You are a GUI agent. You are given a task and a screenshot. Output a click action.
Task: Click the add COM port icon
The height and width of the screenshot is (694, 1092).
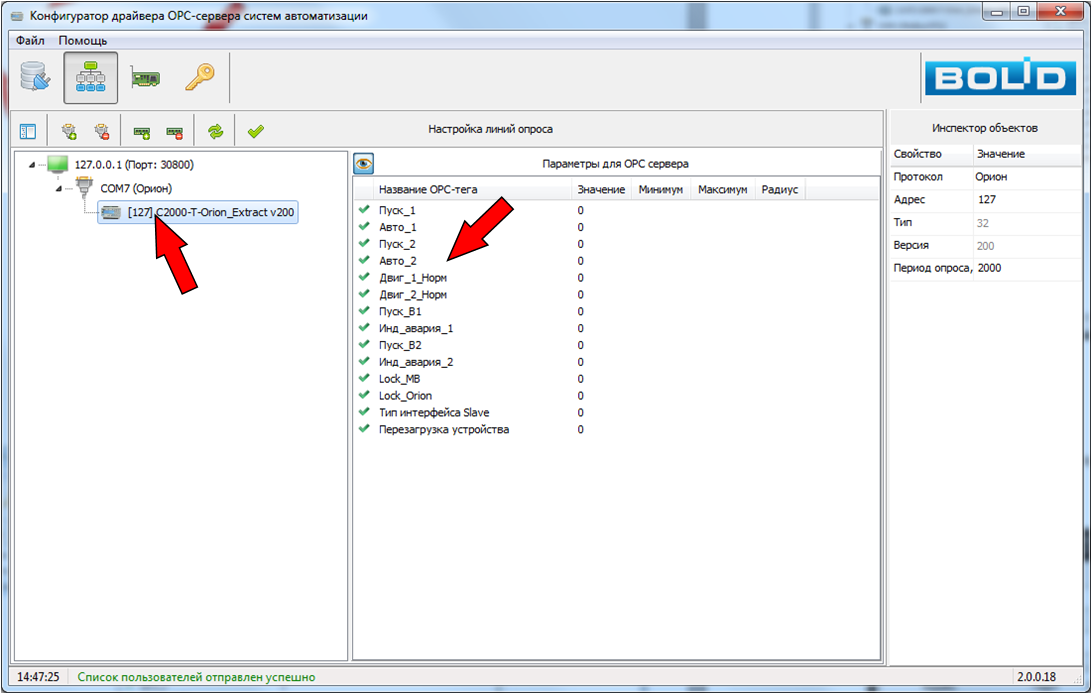click(69, 131)
